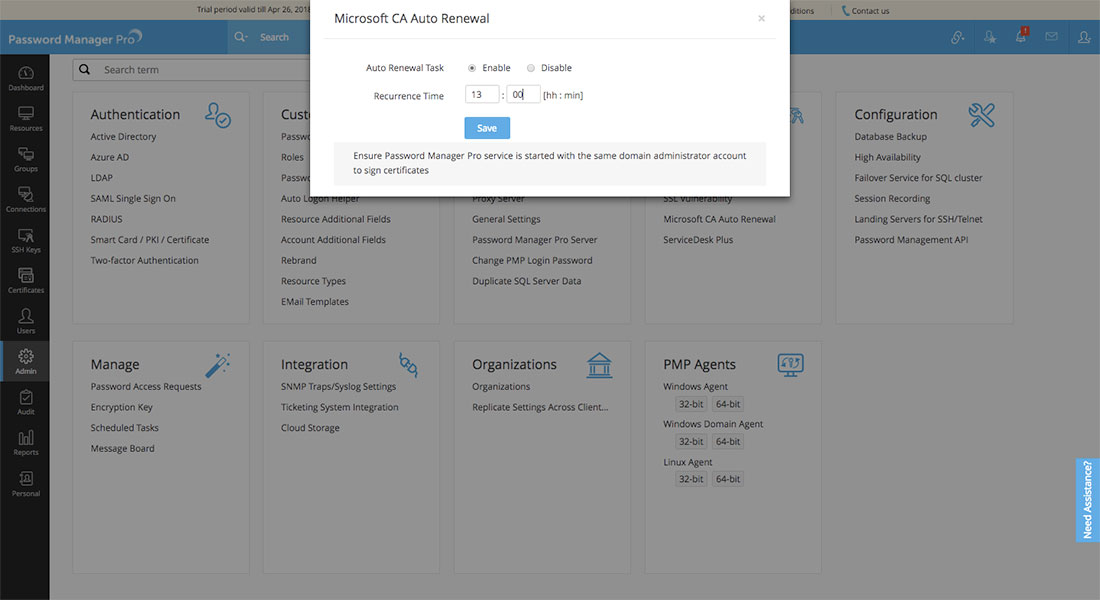Open Two-factor Authentication link
This screenshot has width=1100, height=600.
[145, 260]
